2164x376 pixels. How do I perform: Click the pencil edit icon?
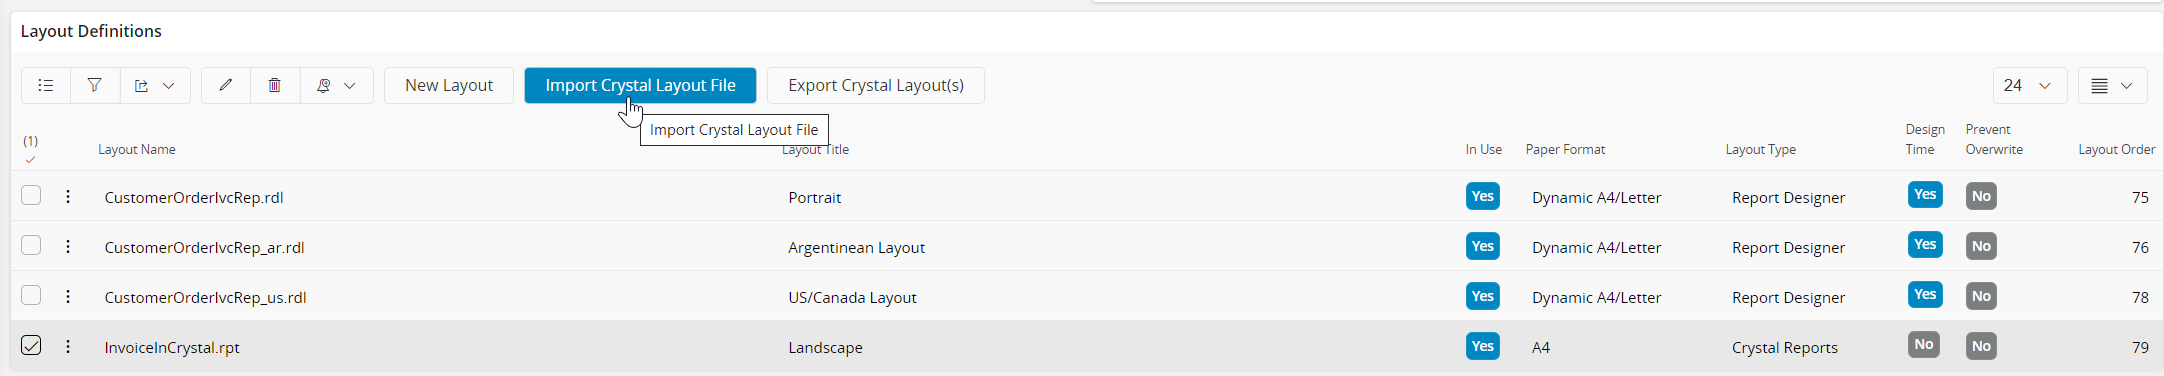[x=226, y=86]
